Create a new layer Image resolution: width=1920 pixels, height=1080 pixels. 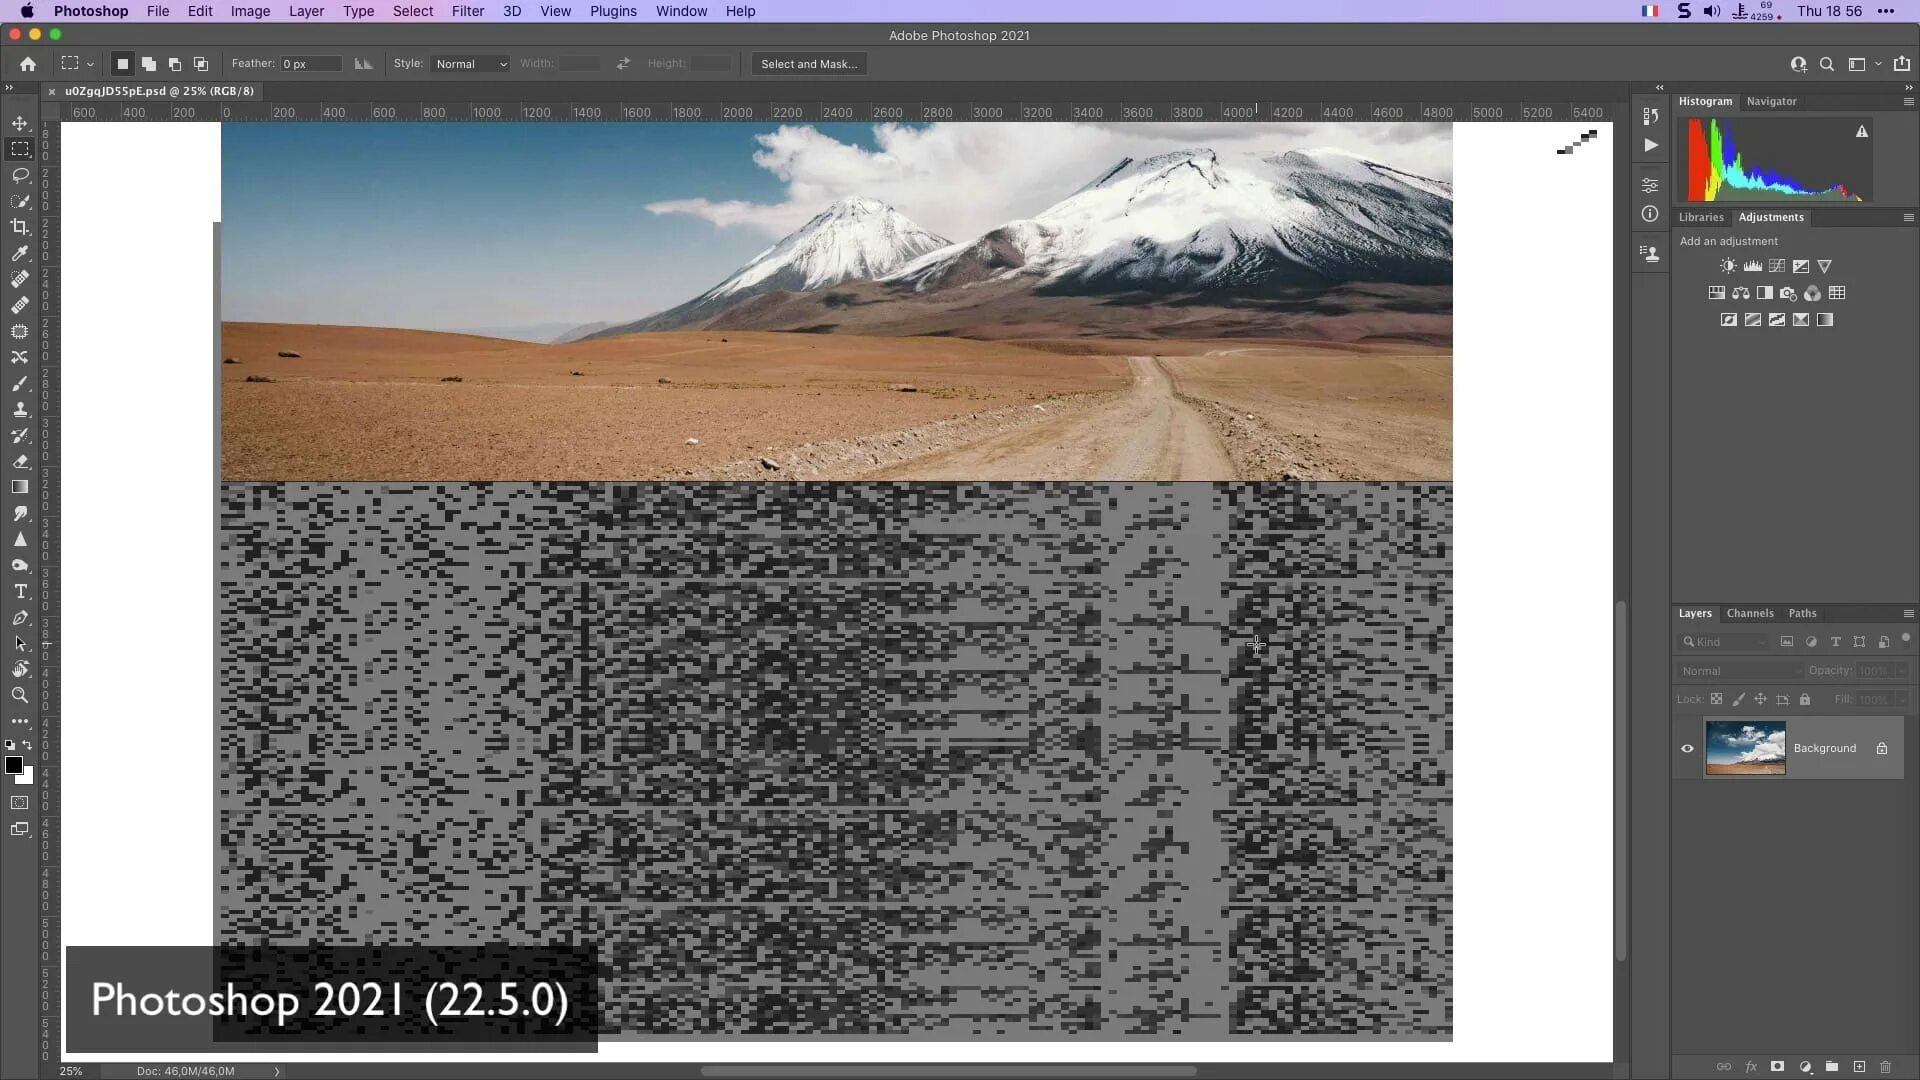(1859, 1067)
